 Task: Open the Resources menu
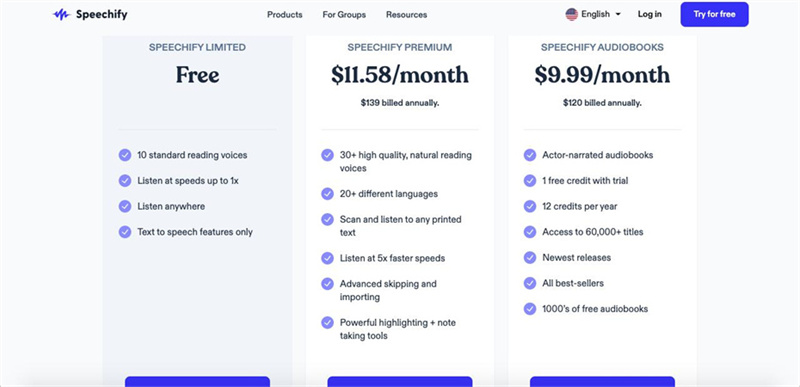tap(407, 15)
